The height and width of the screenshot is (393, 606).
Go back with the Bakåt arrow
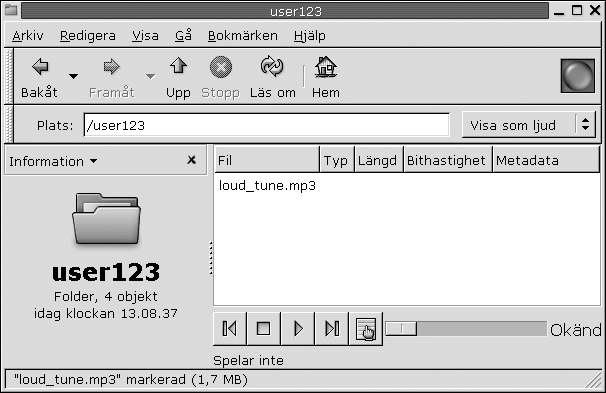[x=40, y=77]
